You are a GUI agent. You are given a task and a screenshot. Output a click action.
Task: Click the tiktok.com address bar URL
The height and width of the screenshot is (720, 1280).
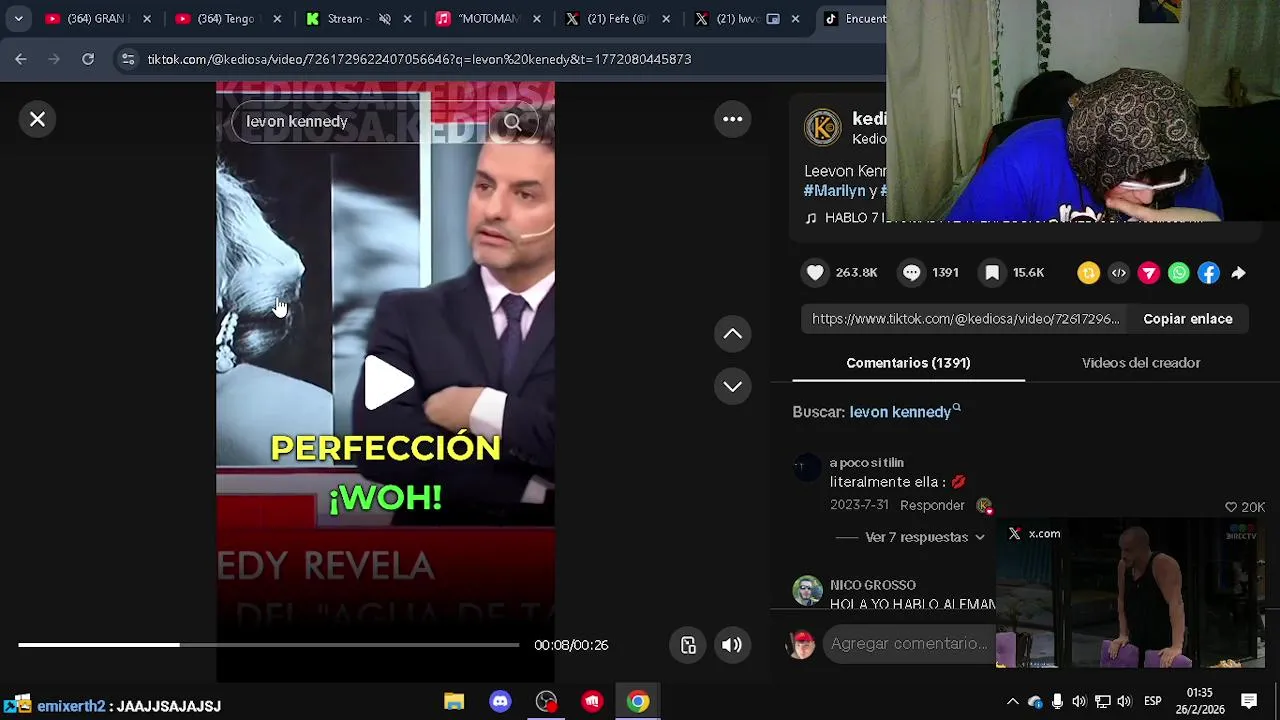point(419,59)
